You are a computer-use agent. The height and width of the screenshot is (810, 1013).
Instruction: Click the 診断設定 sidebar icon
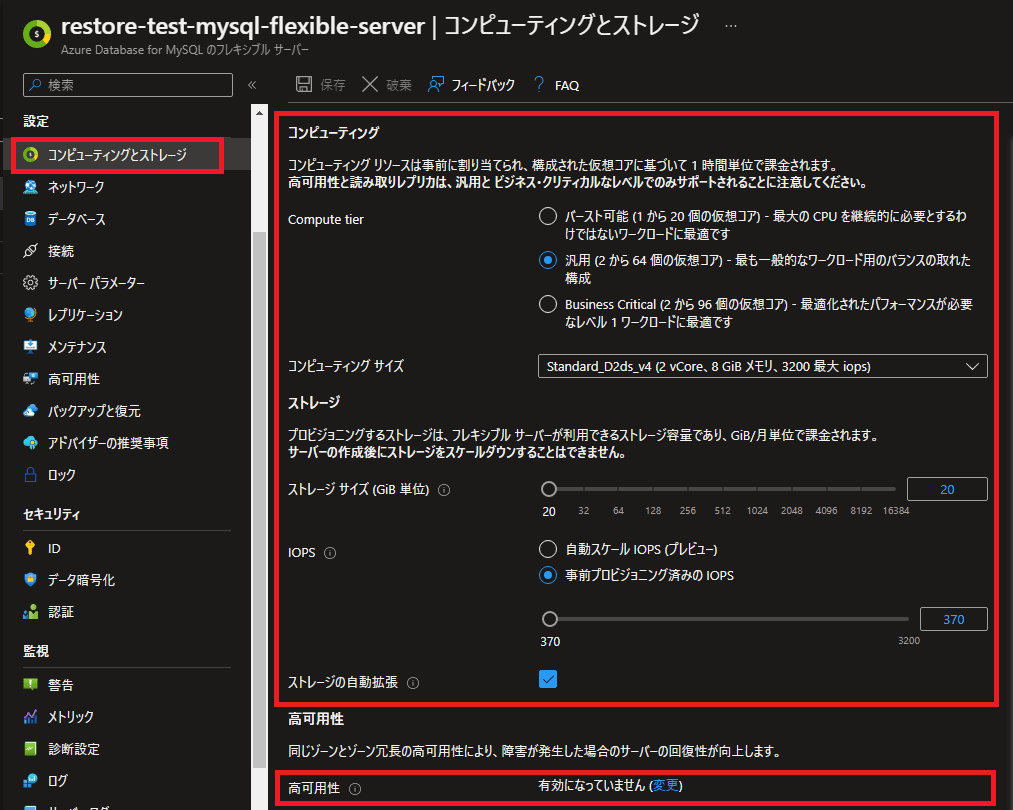click(x=30, y=749)
